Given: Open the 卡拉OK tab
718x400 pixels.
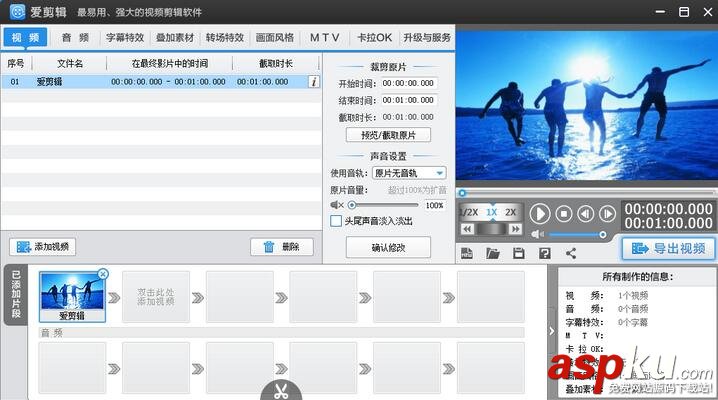Looking at the screenshot, I should [x=375, y=38].
